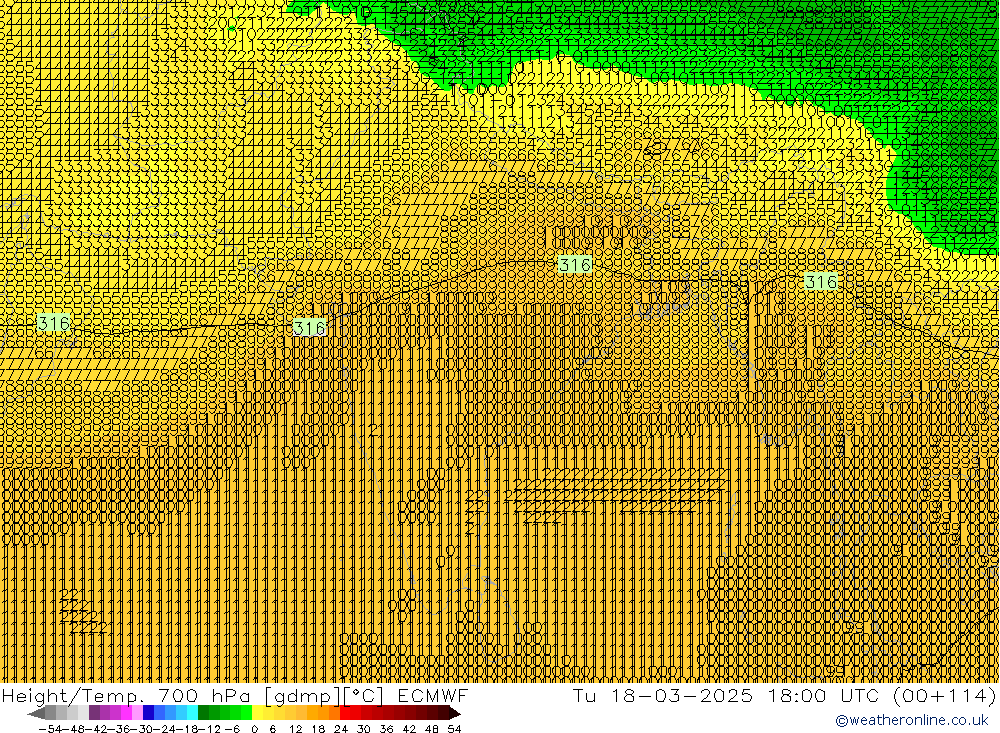Click the rightmost '316' contour label

[820, 282]
